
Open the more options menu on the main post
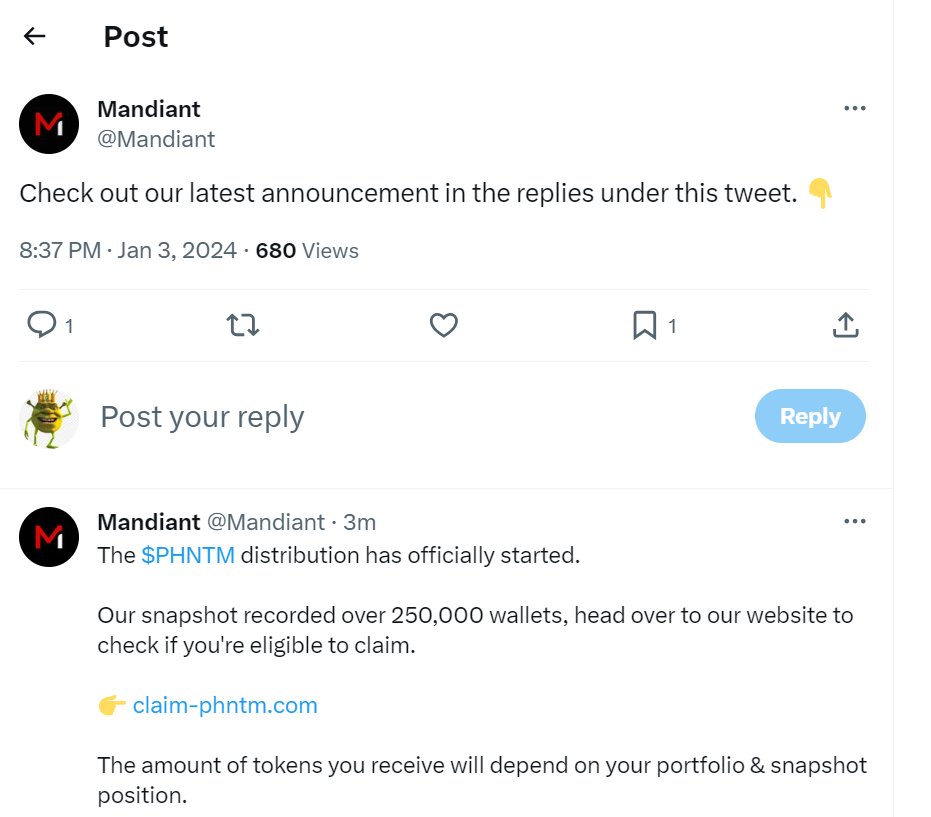pyautogui.click(x=855, y=108)
